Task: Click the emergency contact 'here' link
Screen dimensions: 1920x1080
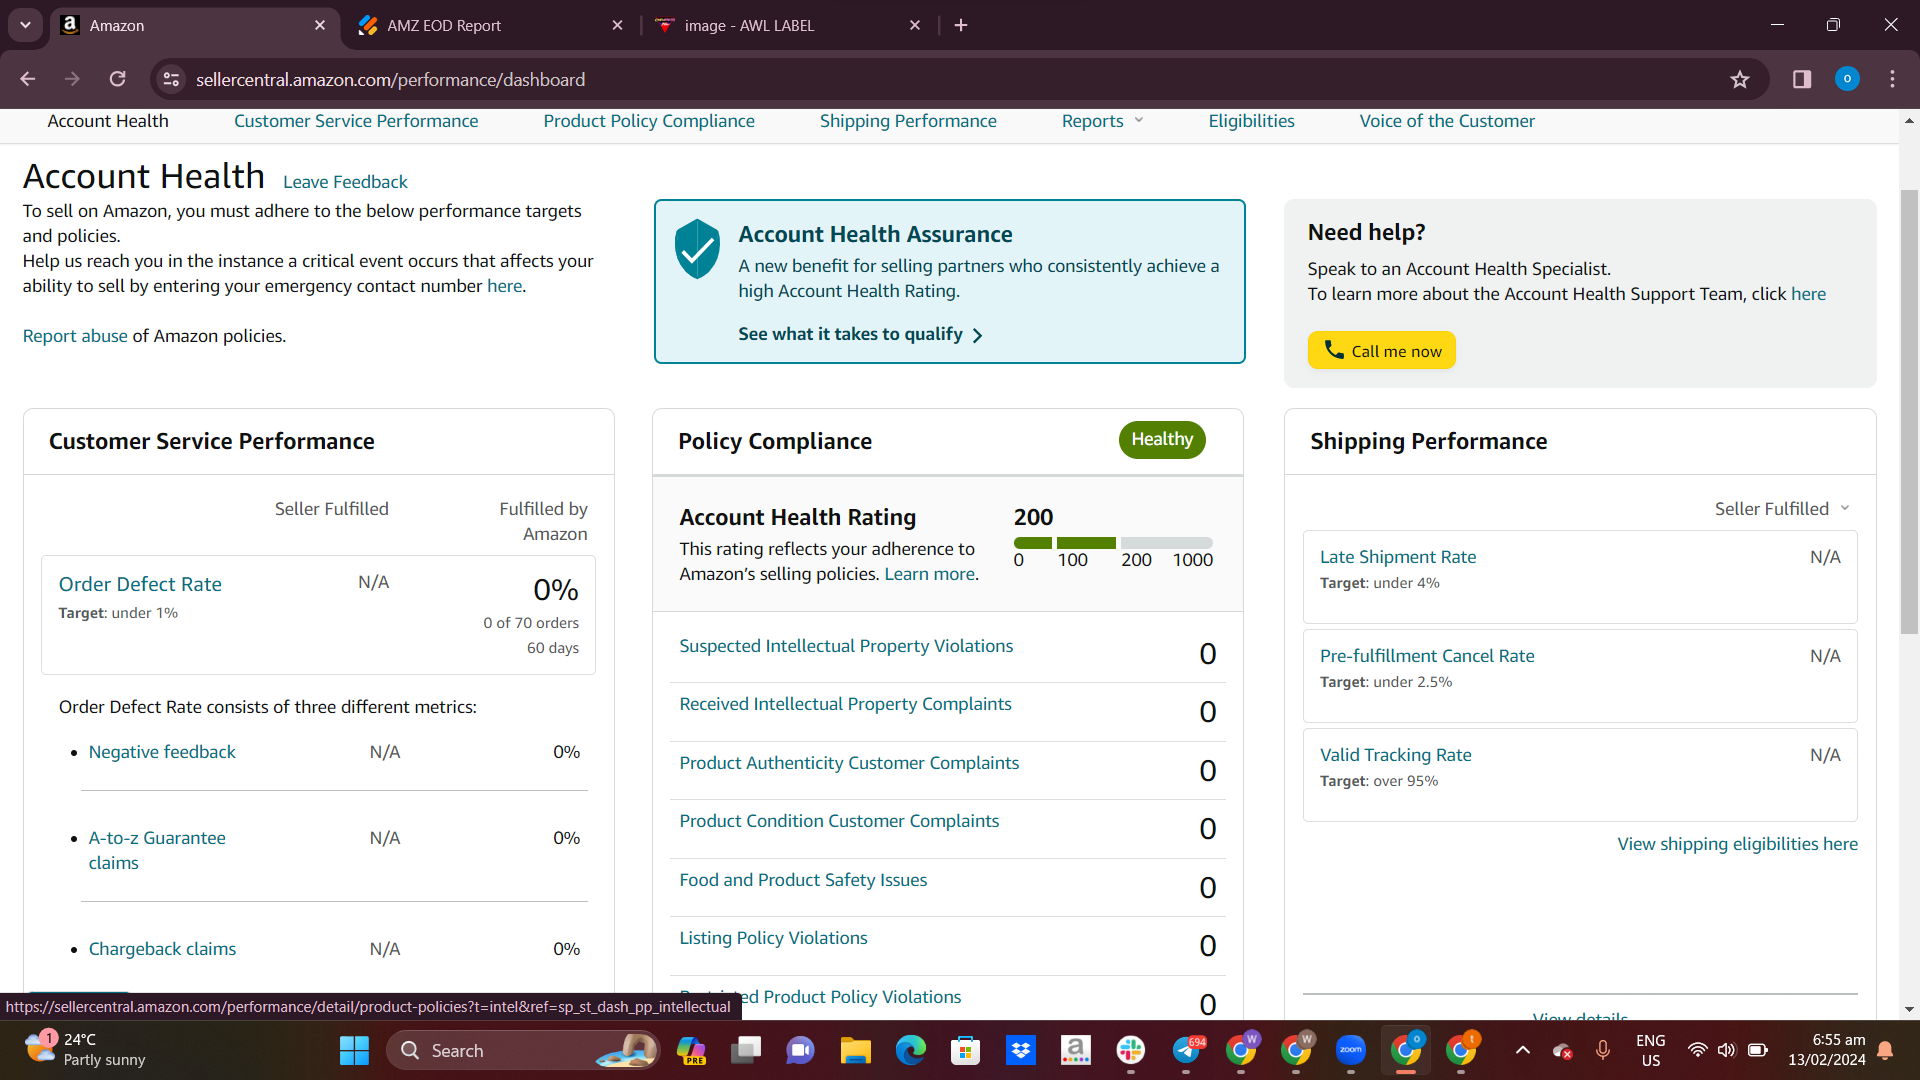Action: pyautogui.click(x=504, y=286)
